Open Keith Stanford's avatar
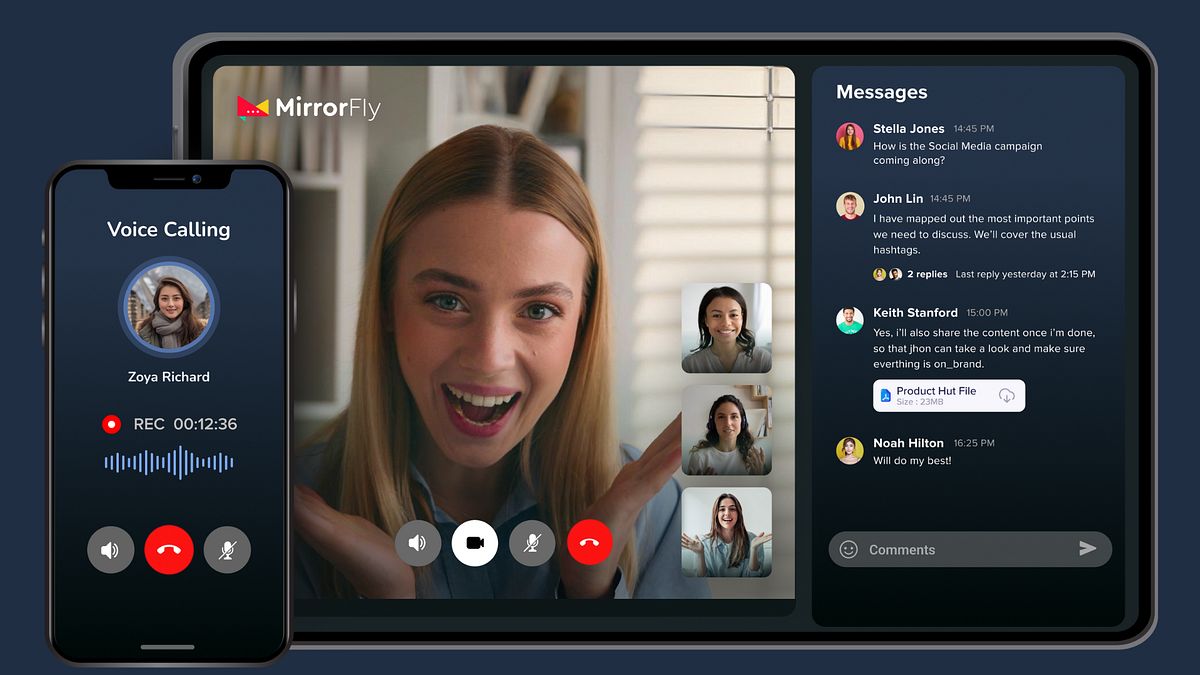1200x675 pixels. click(x=850, y=320)
